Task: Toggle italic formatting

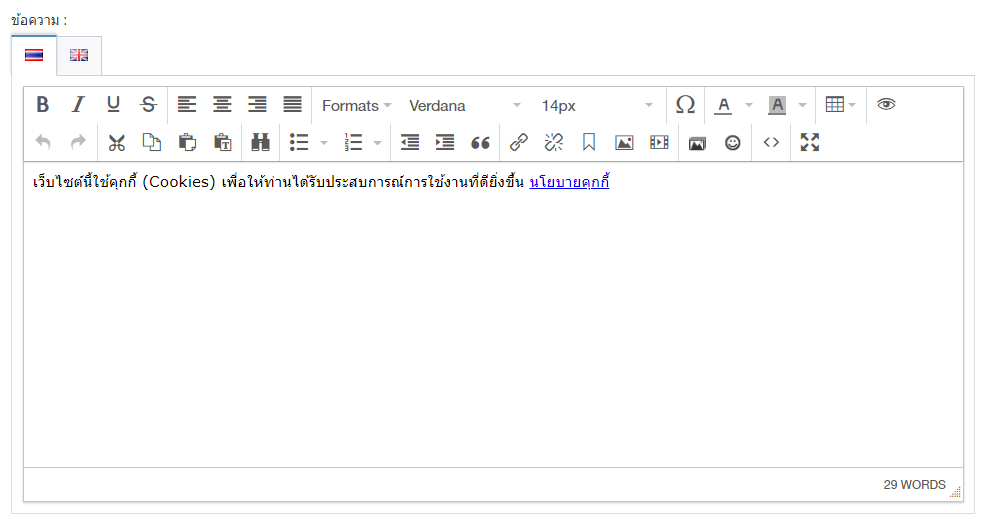Action: pyautogui.click(x=78, y=105)
